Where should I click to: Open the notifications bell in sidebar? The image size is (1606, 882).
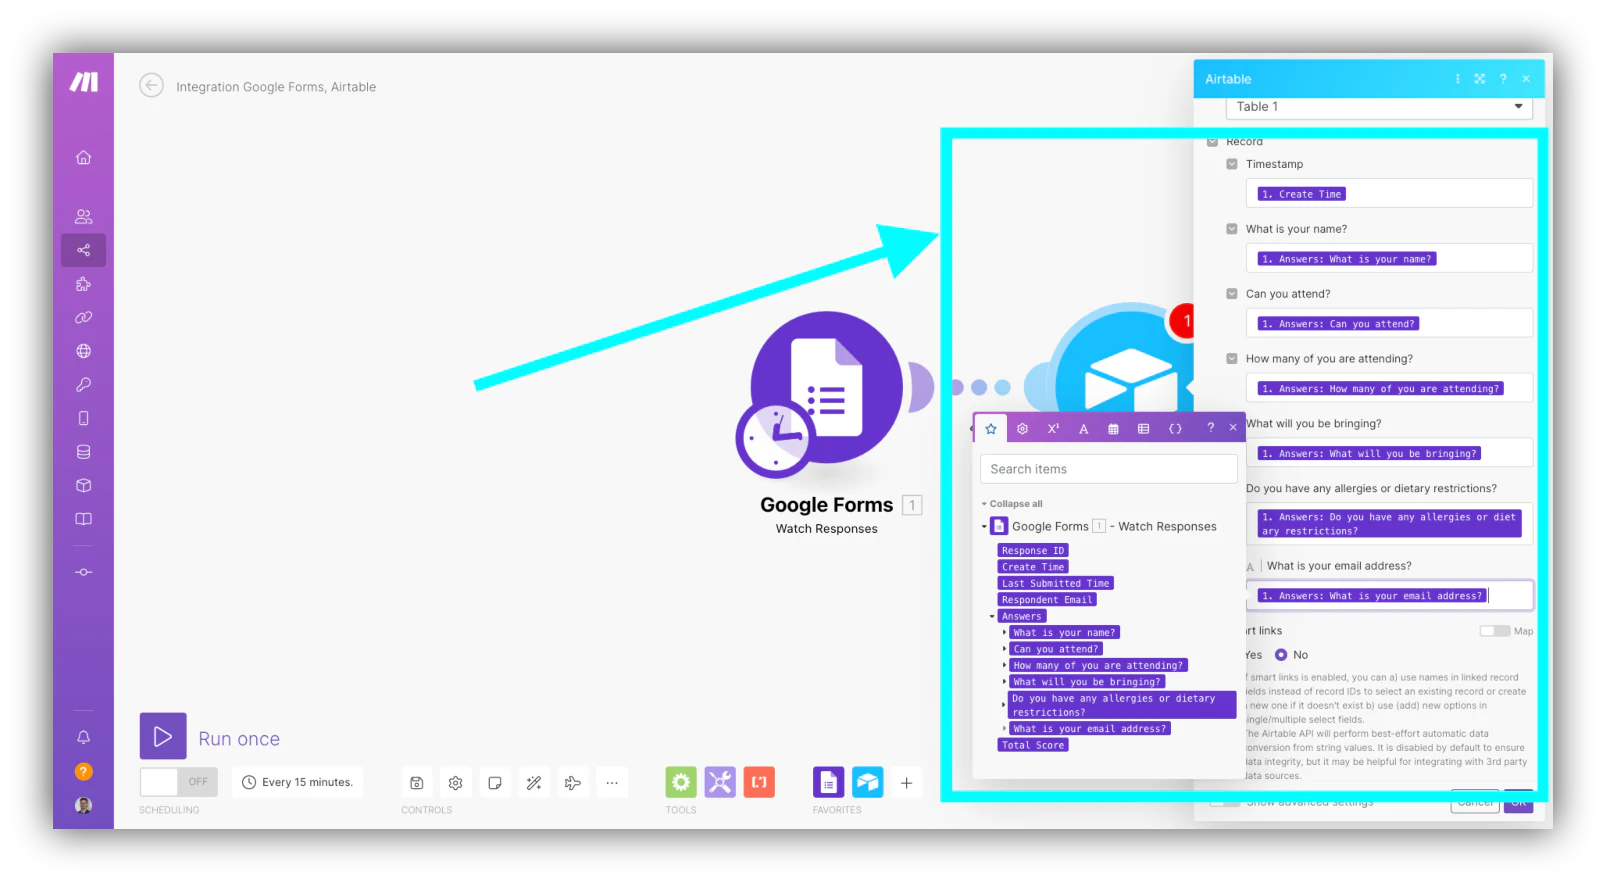84,737
